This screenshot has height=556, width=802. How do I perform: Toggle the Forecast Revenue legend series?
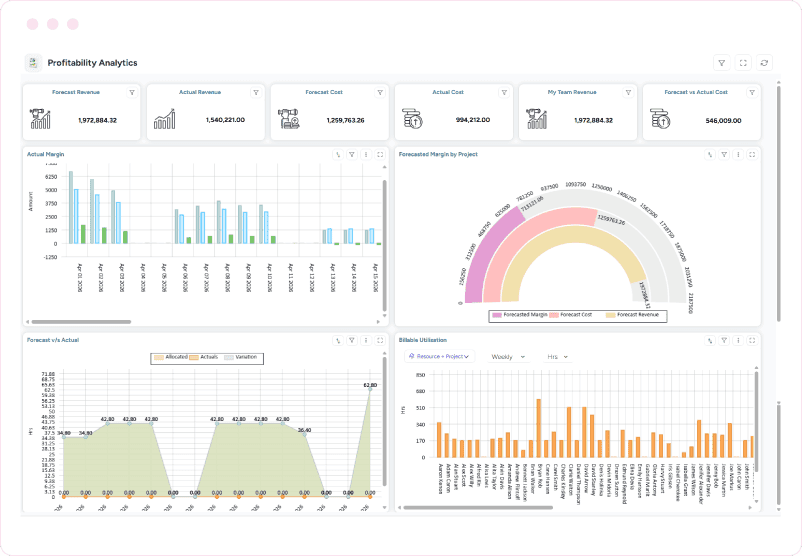click(x=632, y=315)
